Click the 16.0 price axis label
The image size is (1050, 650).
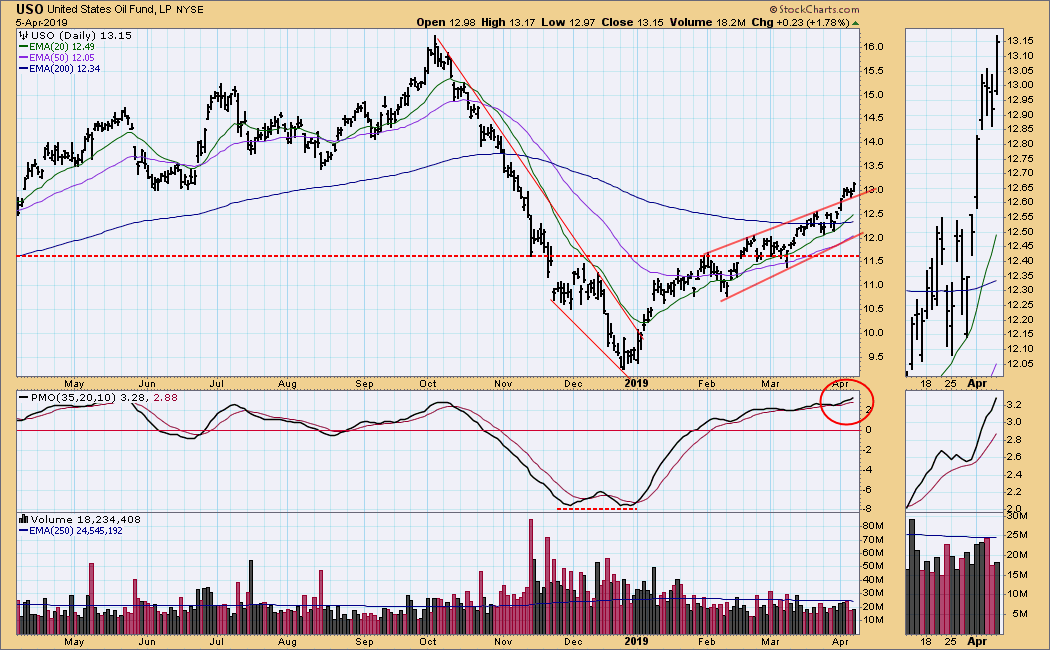pos(874,47)
